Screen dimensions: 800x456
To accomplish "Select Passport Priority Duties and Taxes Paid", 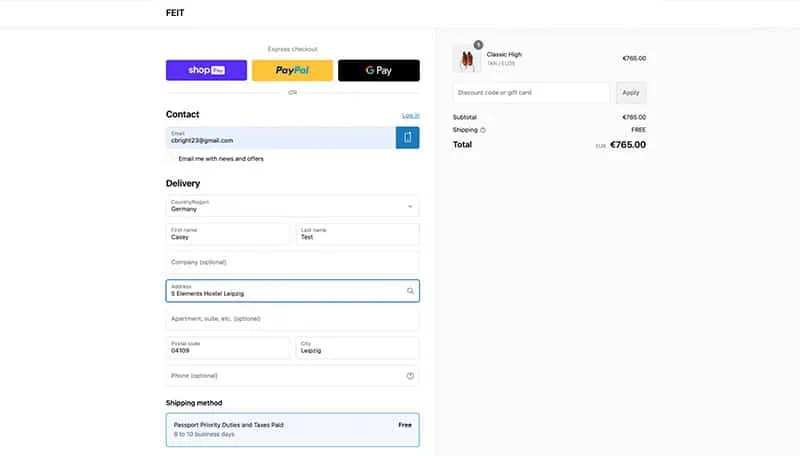I will coord(292,429).
